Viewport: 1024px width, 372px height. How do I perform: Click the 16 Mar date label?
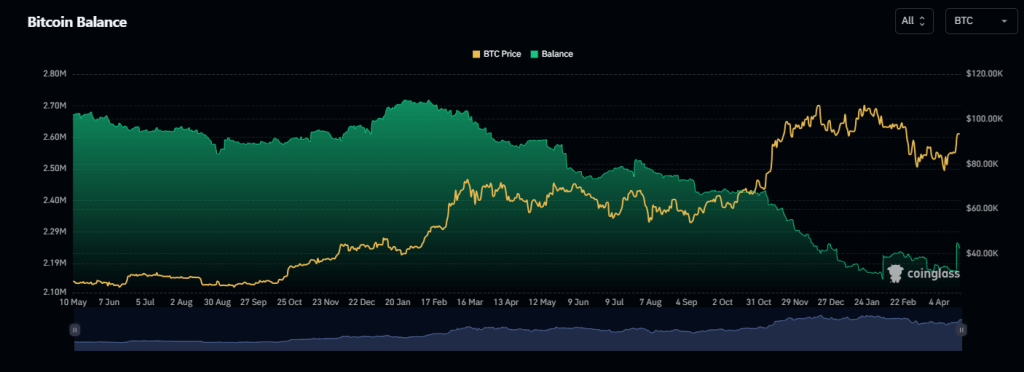pos(471,303)
